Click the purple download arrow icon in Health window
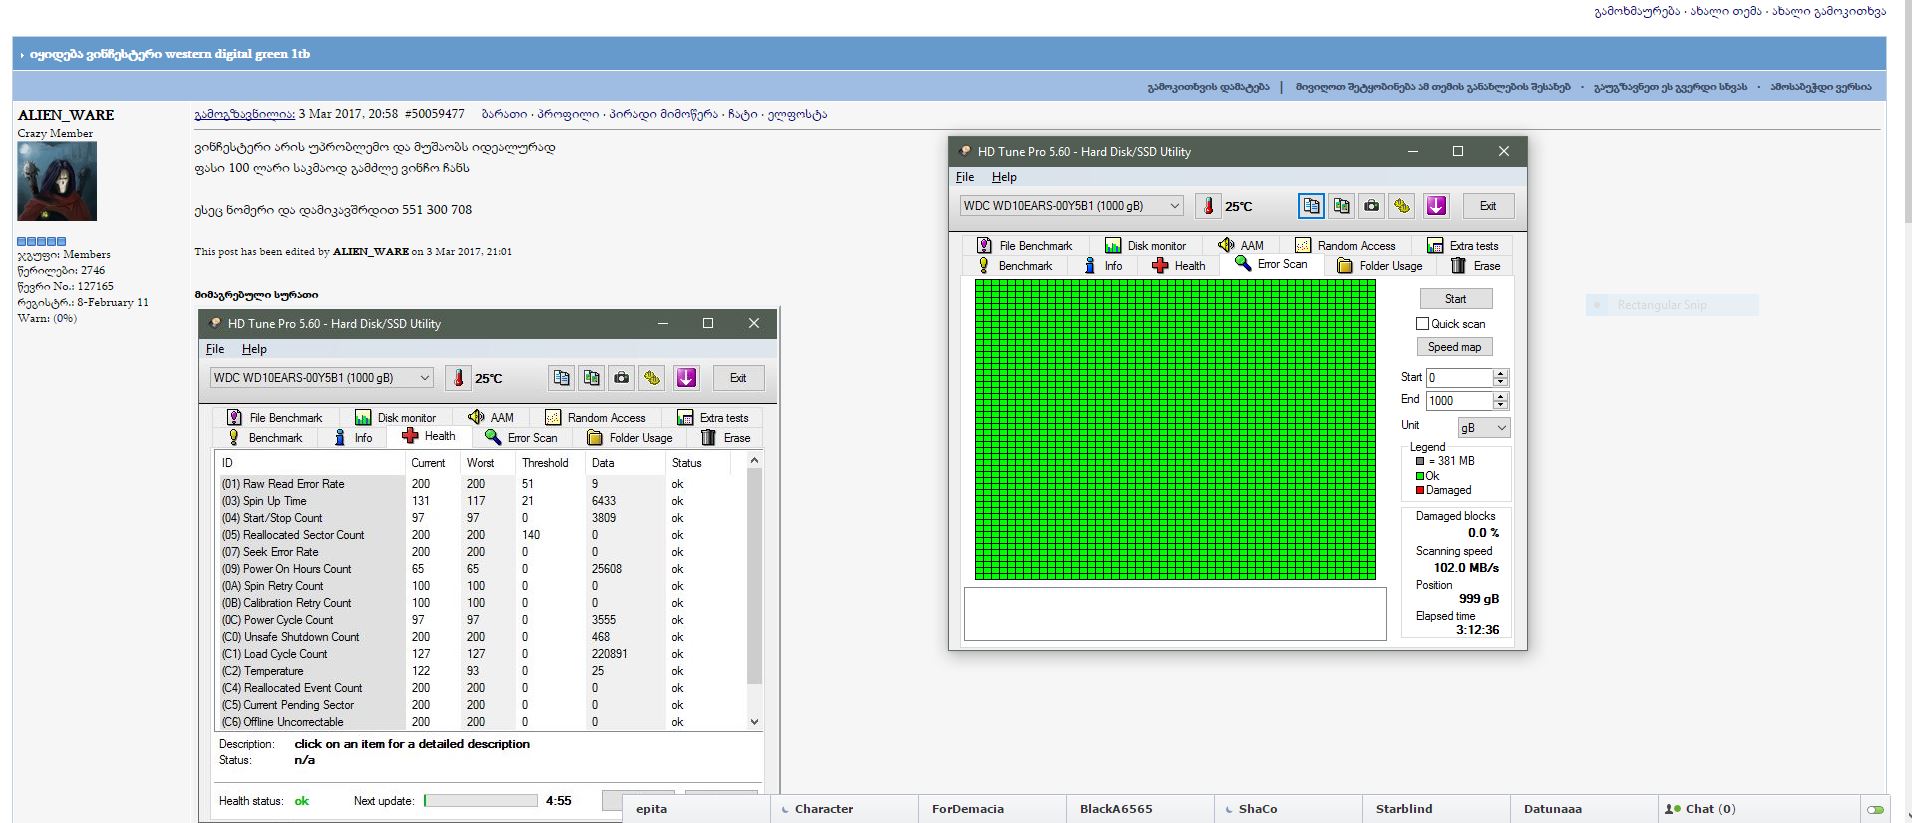The width and height of the screenshot is (1912, 823). tap(686, 378)
